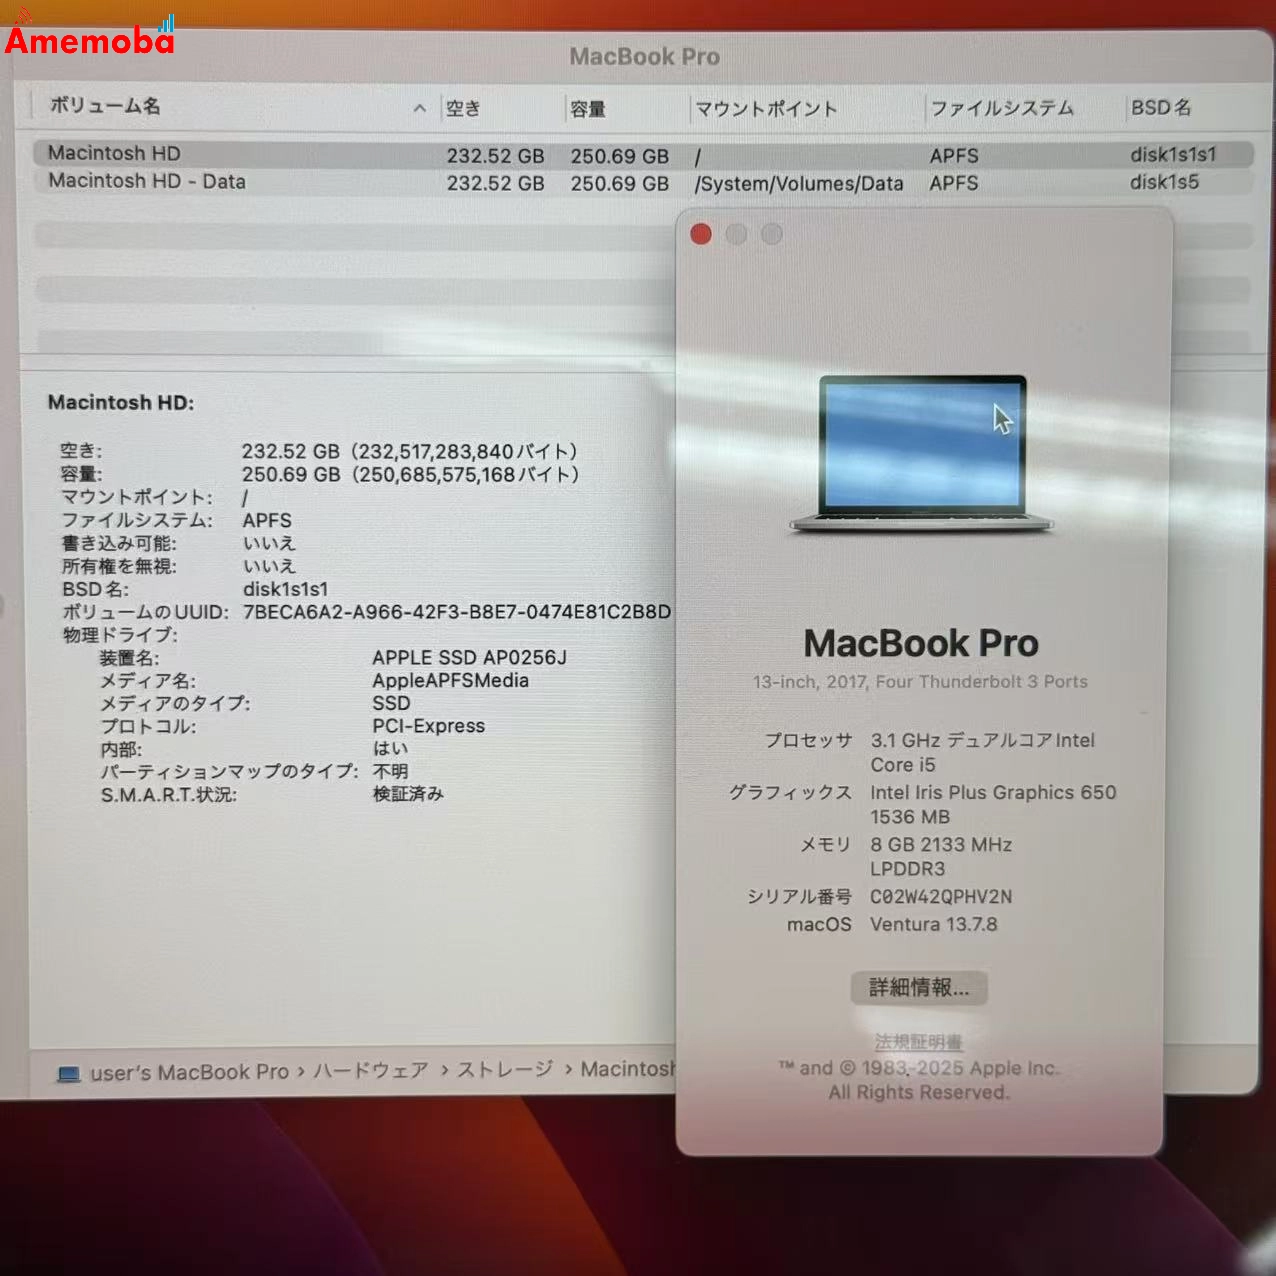The width and height of the screenshot is (1276, 1276).
Task: Open the 法規証明書 link
Action: coord(918,1040)
